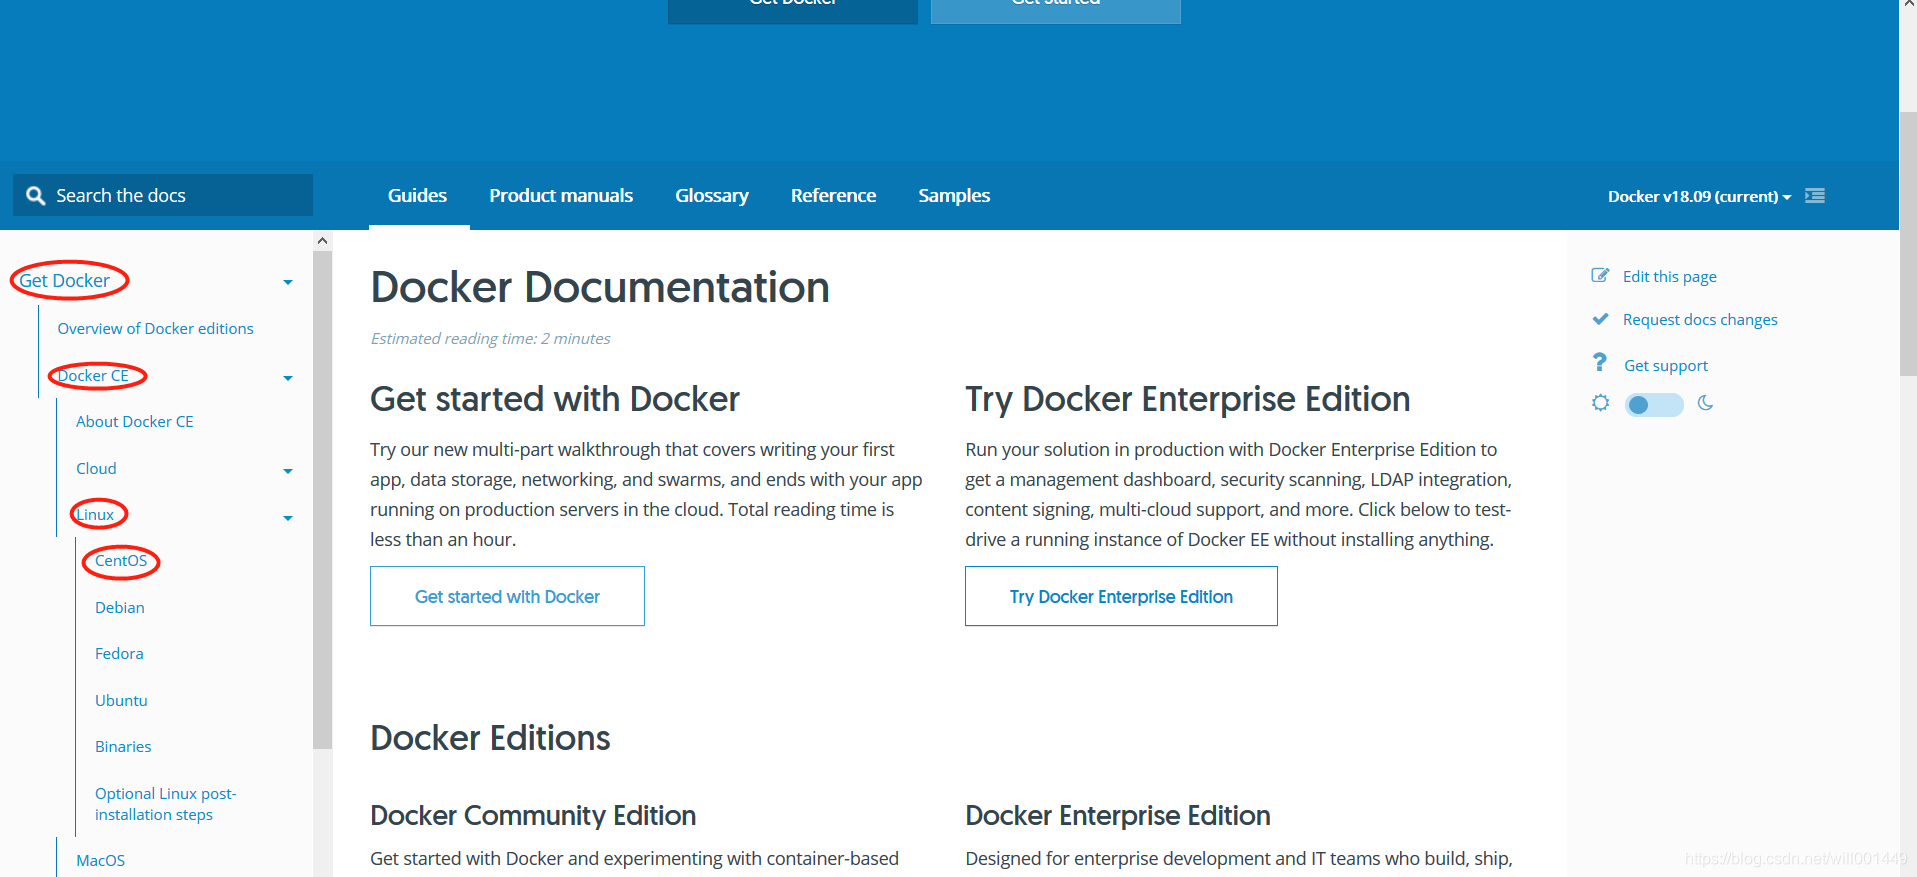Image resolution: width=1917 pixels, height=877 pixels.
Task: Open Optional Linux post-installation steps
Action: (166, 804)
